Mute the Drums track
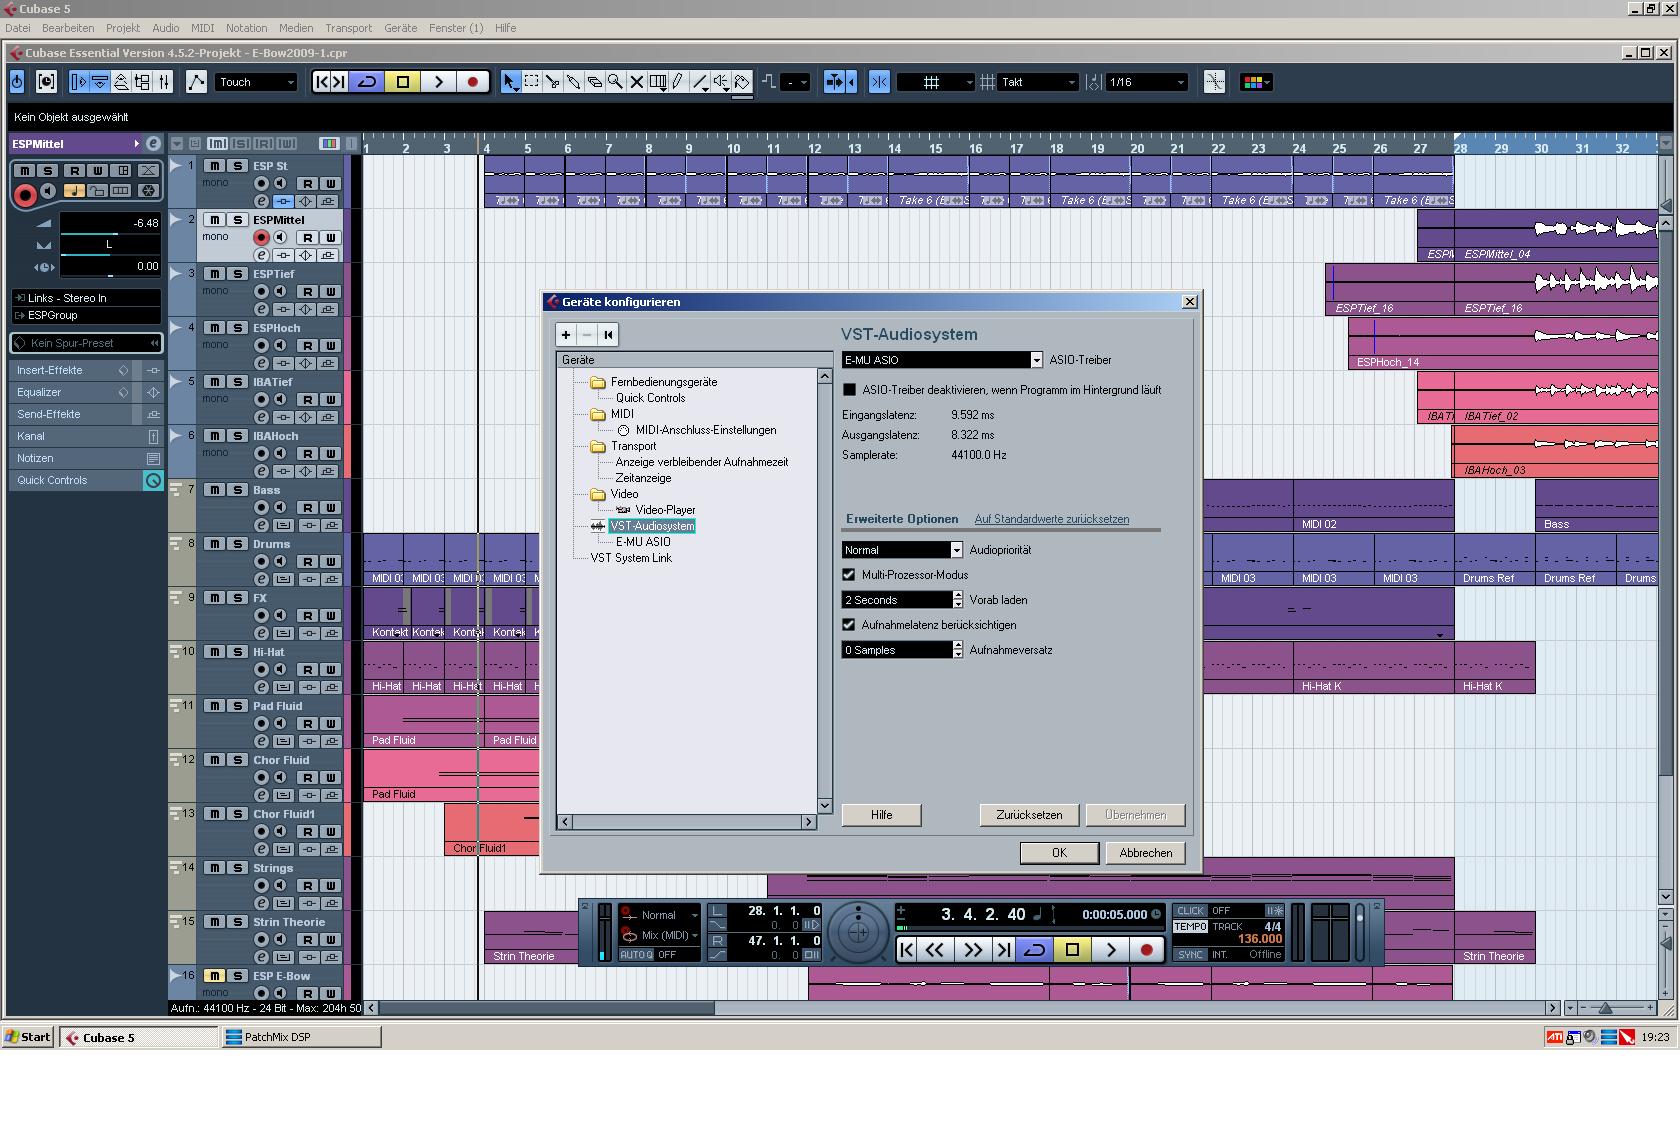 [214, 543]
